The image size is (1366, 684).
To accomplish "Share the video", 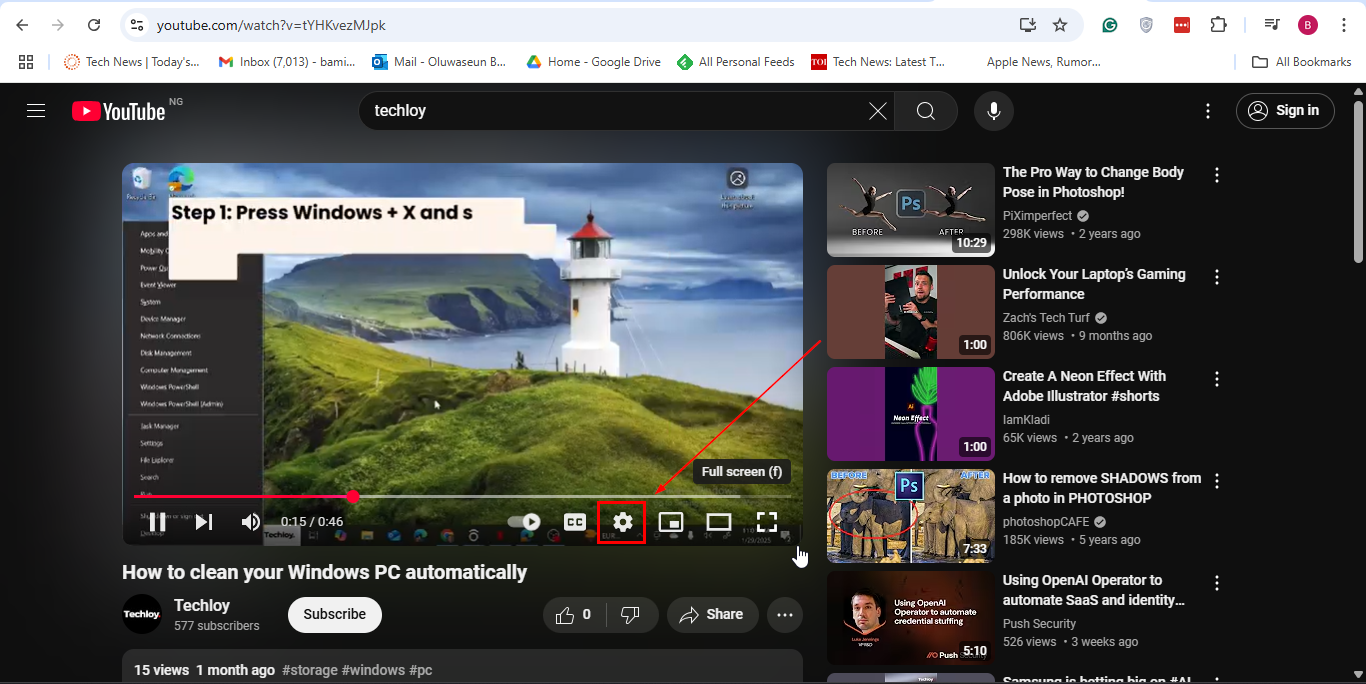I will click(x=712, y=615).
